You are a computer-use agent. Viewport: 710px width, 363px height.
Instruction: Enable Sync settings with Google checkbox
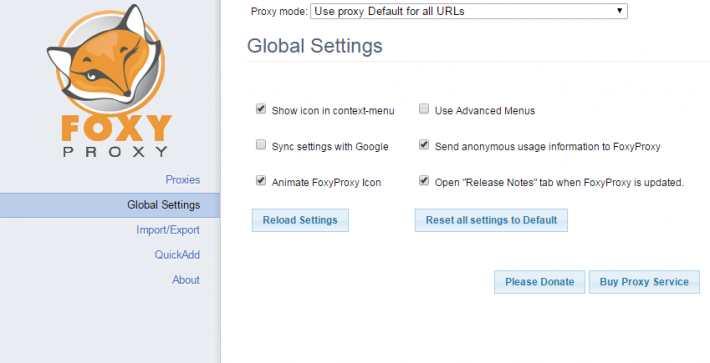coord(261,145)
